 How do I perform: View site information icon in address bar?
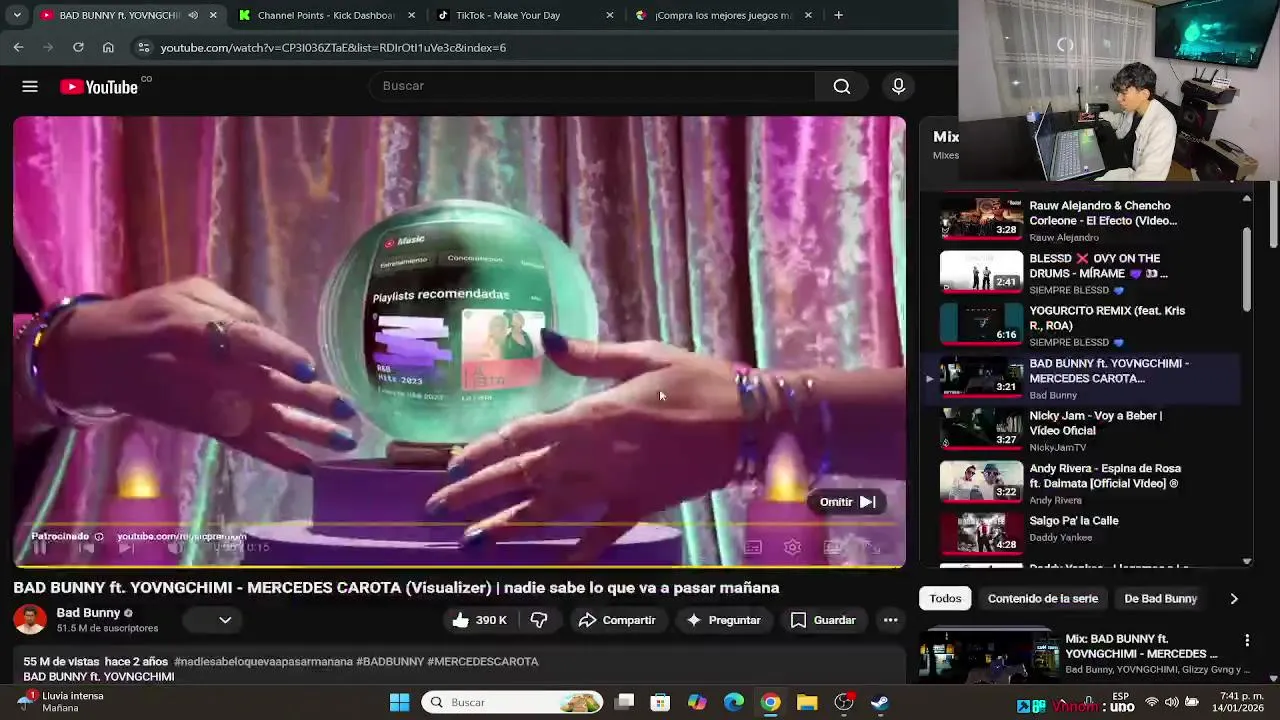143,47
